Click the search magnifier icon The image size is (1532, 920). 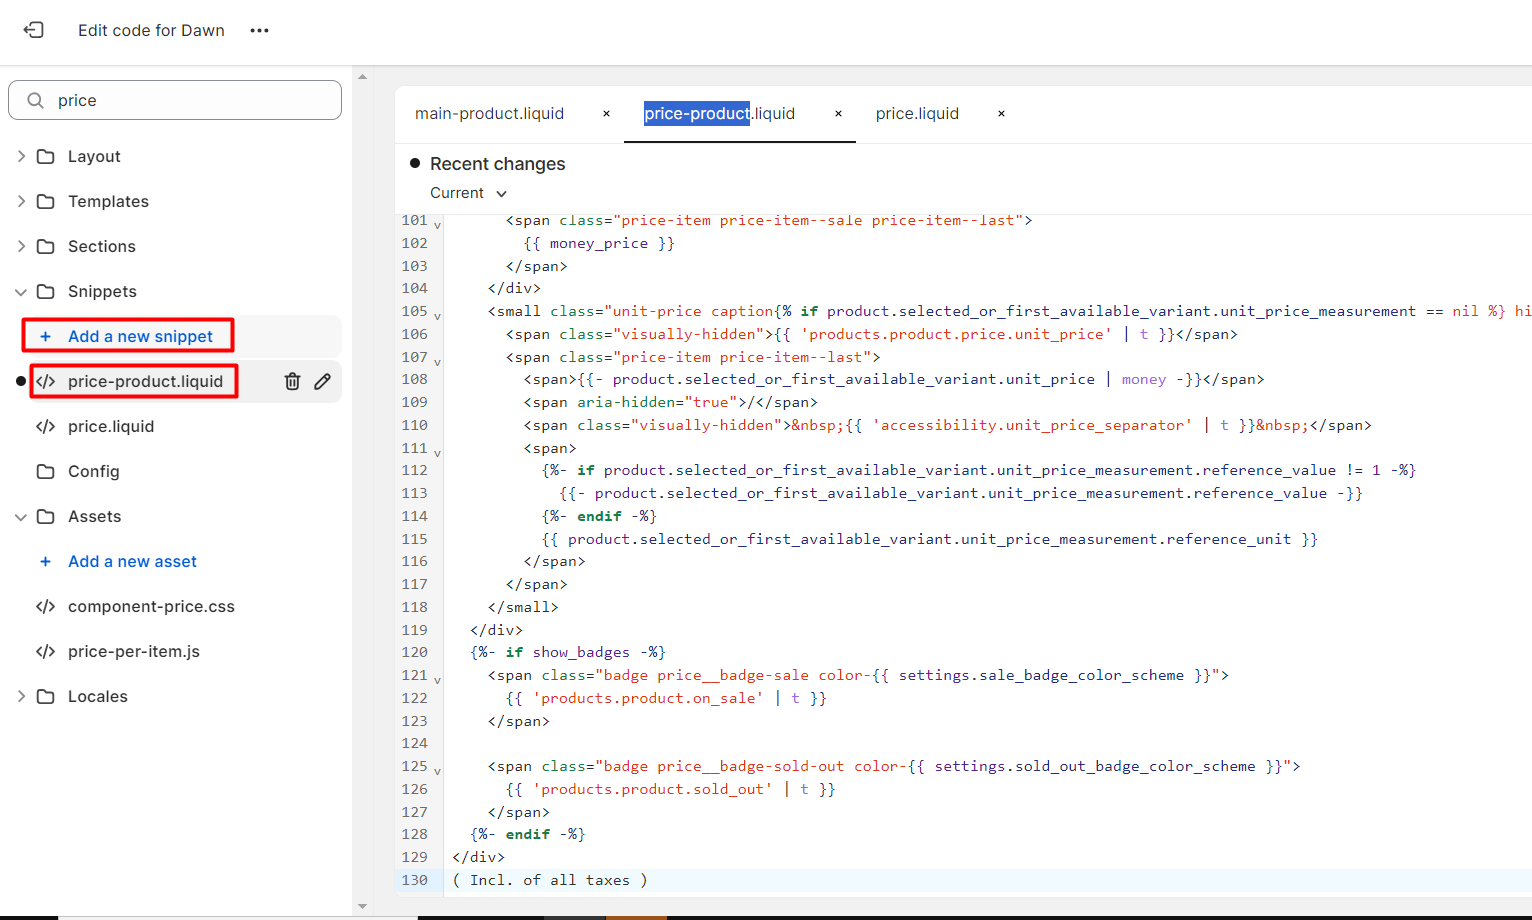point(35,100)
